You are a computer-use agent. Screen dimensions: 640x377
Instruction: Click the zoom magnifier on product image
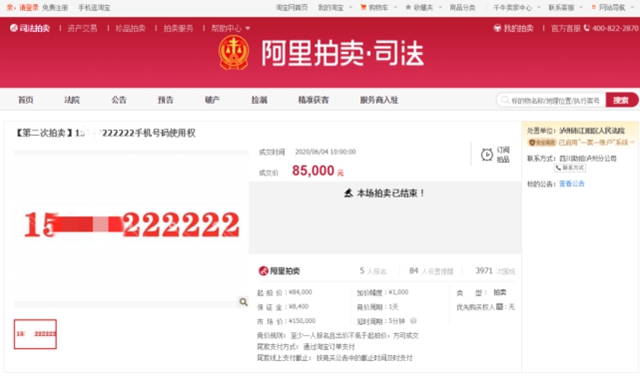(243, 302)
